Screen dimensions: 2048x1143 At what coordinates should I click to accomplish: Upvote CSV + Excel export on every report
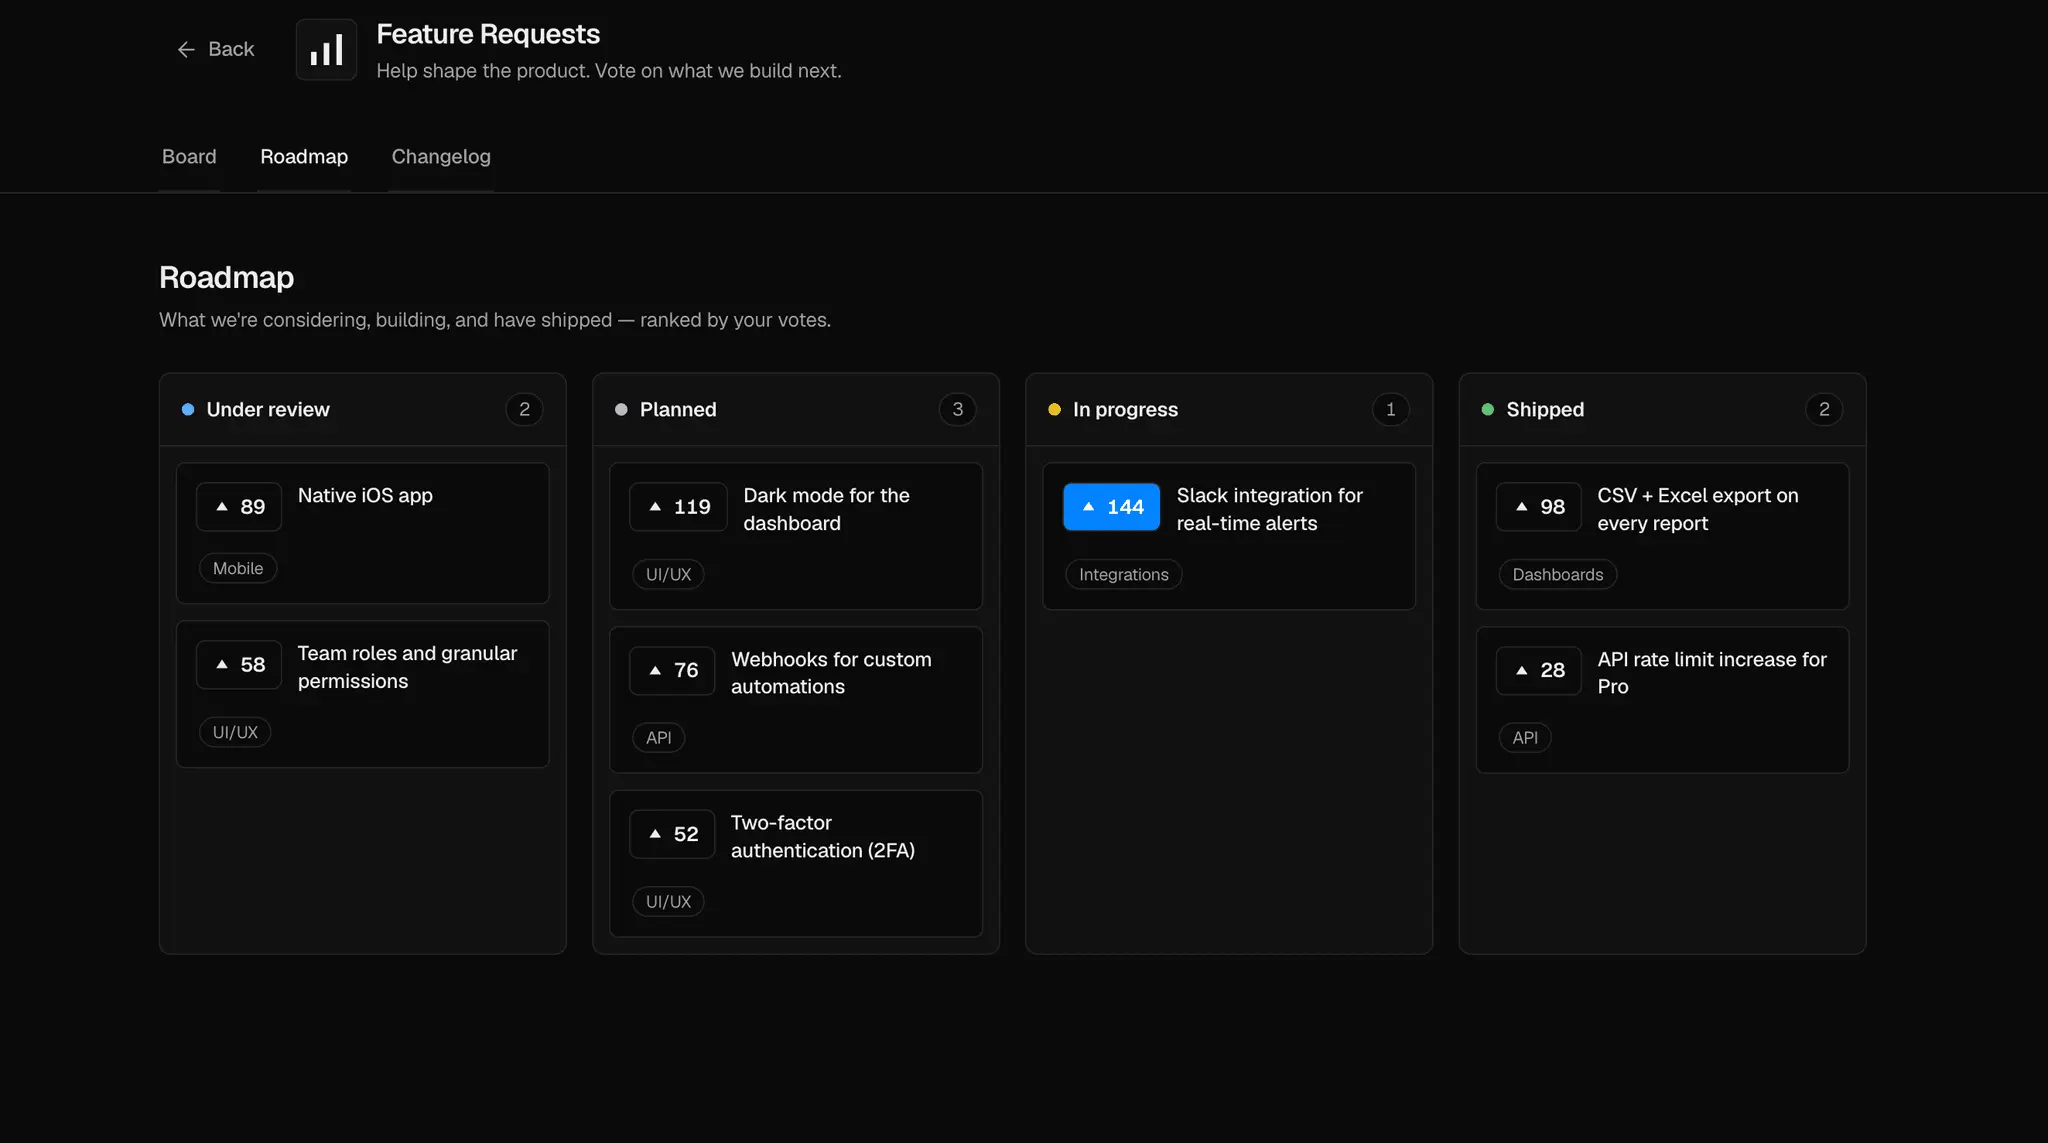(x=1539, y=507)
